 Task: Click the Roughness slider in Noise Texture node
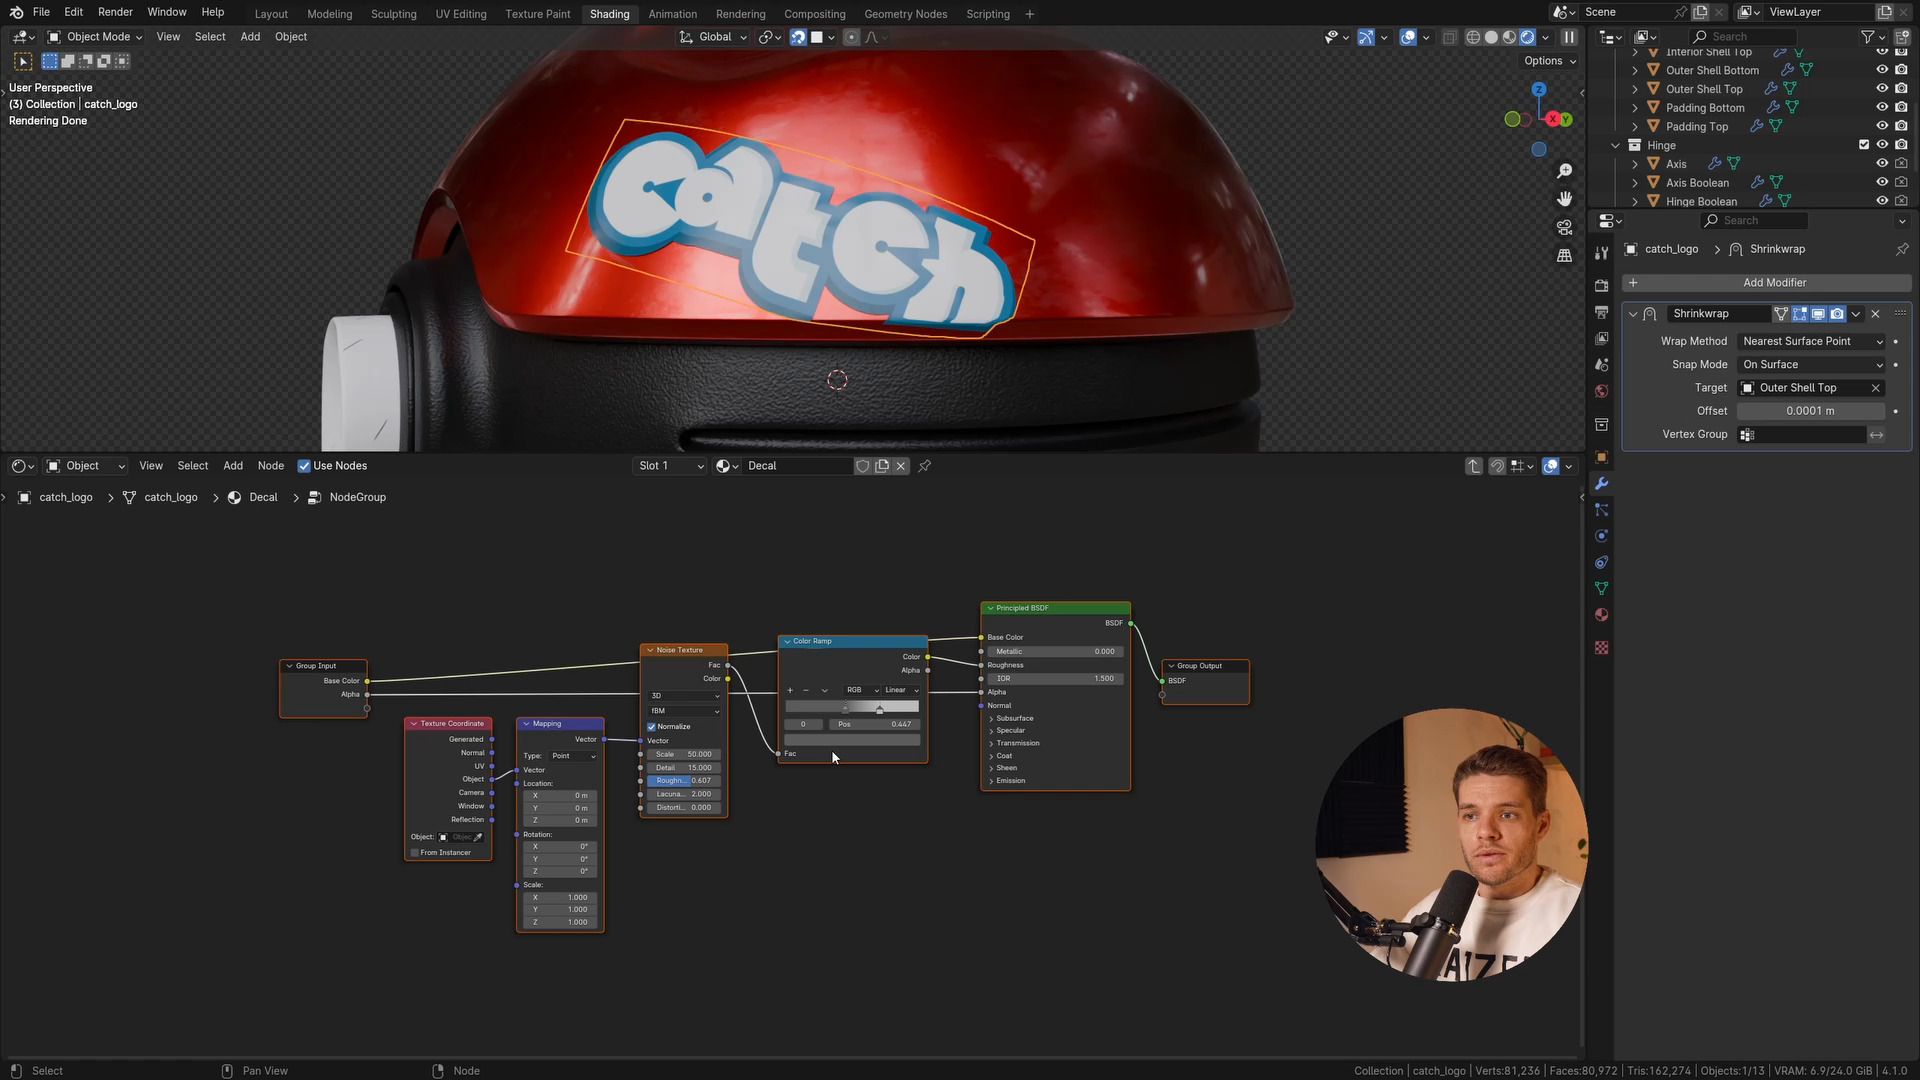coord(684,781)
